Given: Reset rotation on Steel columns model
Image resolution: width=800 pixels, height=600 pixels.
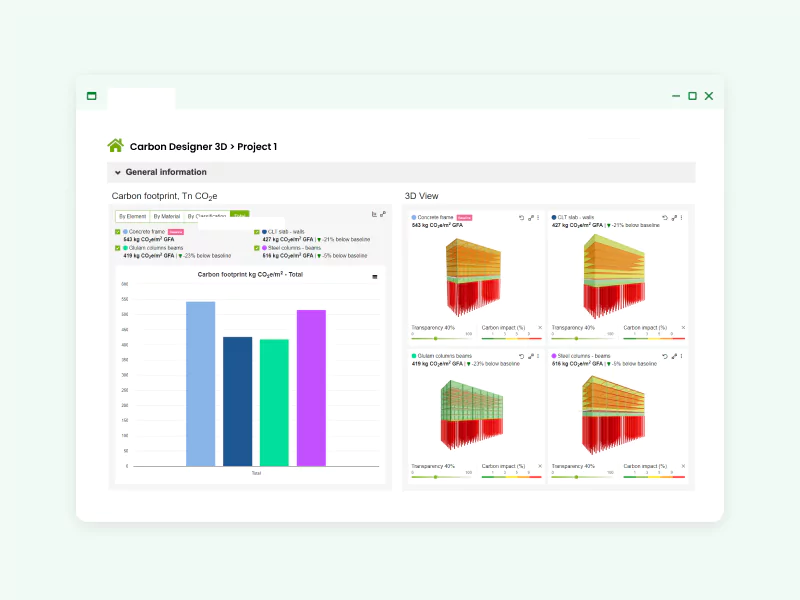Looking at the screenshot, I should coord(664,356).
